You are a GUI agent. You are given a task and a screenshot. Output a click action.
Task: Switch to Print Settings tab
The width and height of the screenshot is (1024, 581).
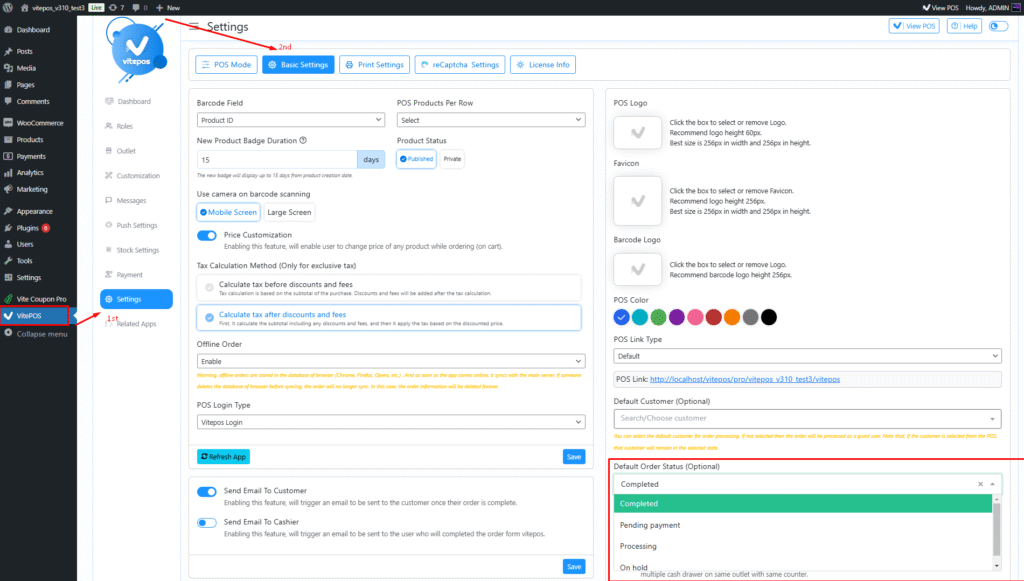click(374, 65)
